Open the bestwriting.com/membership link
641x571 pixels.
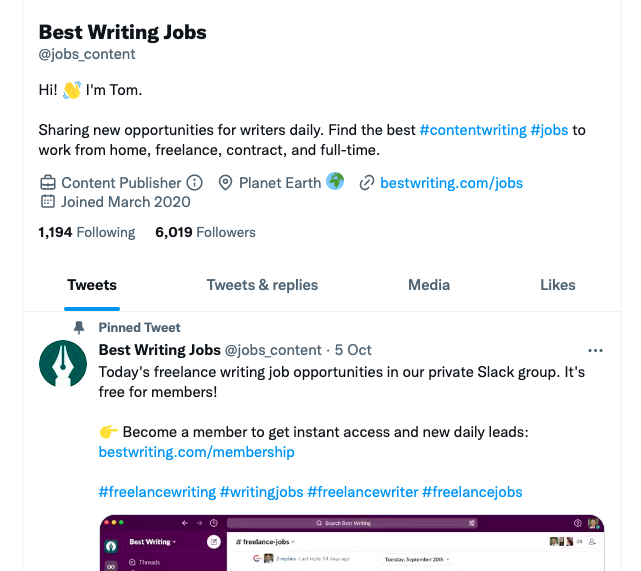(x=197, y=452)
